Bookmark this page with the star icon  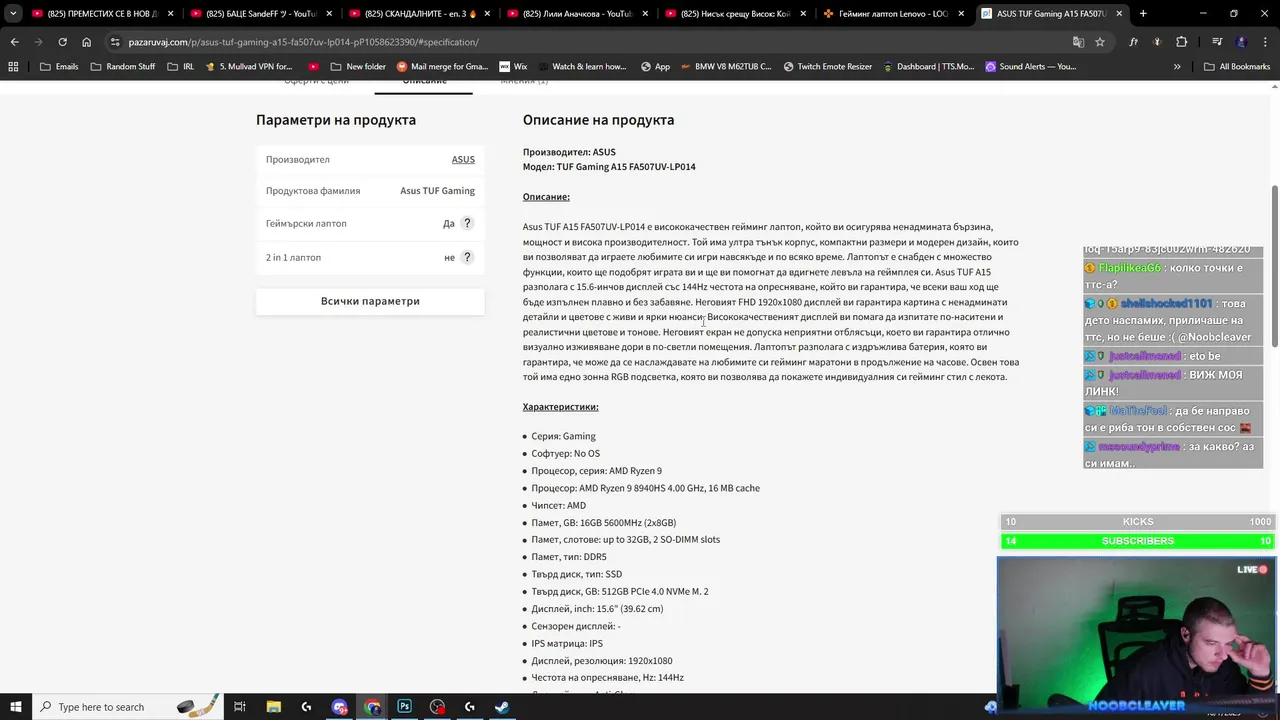pos(1100,42)
